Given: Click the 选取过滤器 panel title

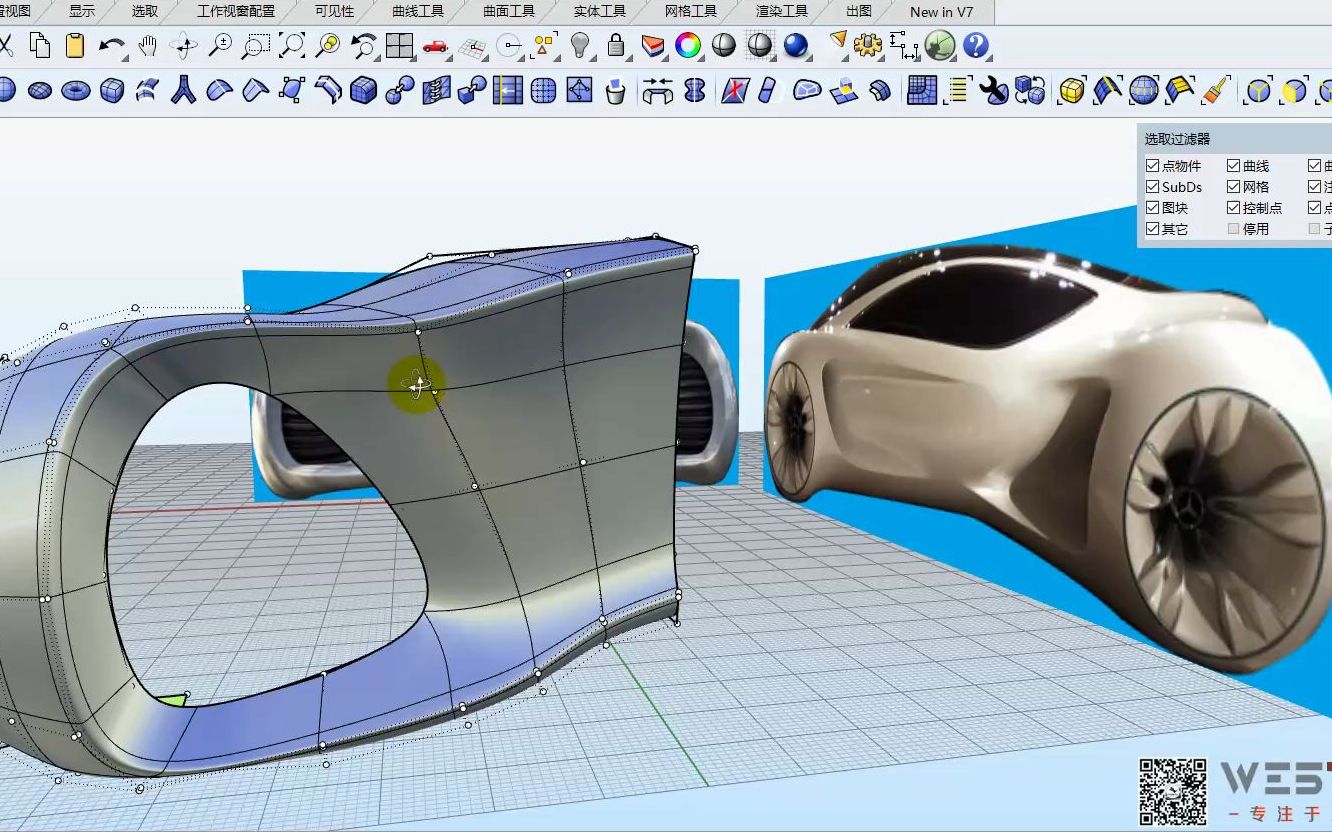Looking at the screenshot, I should coord(1178,139).
